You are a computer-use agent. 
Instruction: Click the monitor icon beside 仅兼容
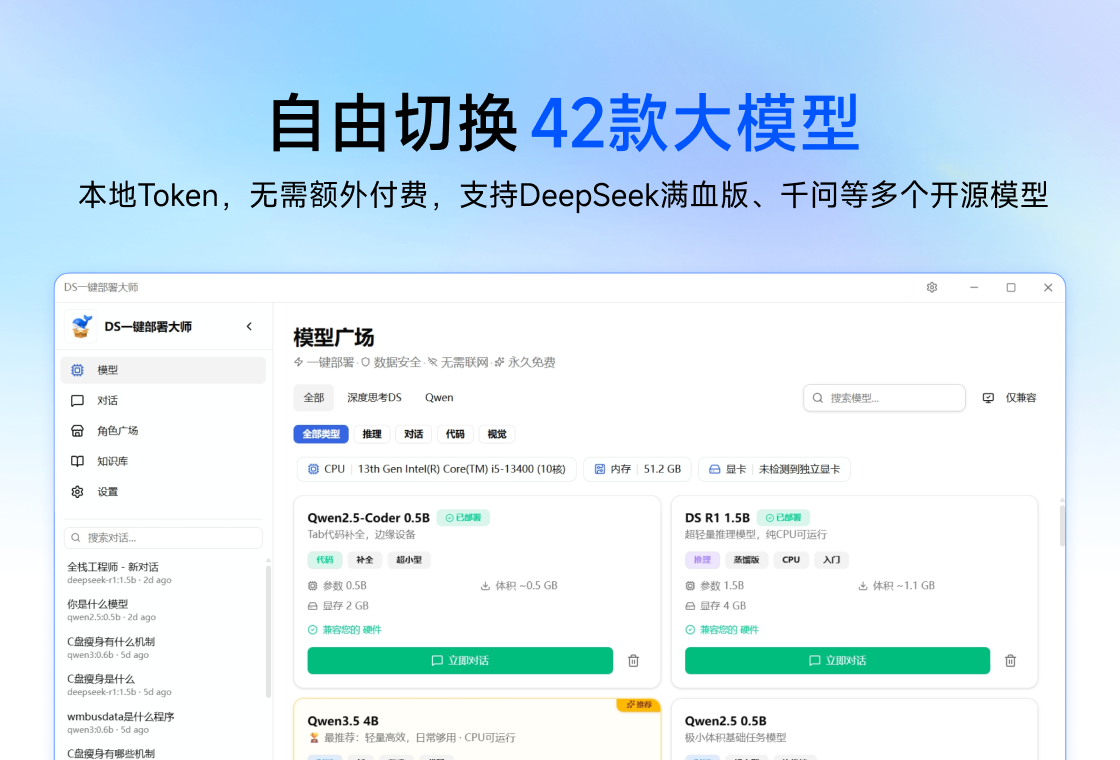(988, 398)
